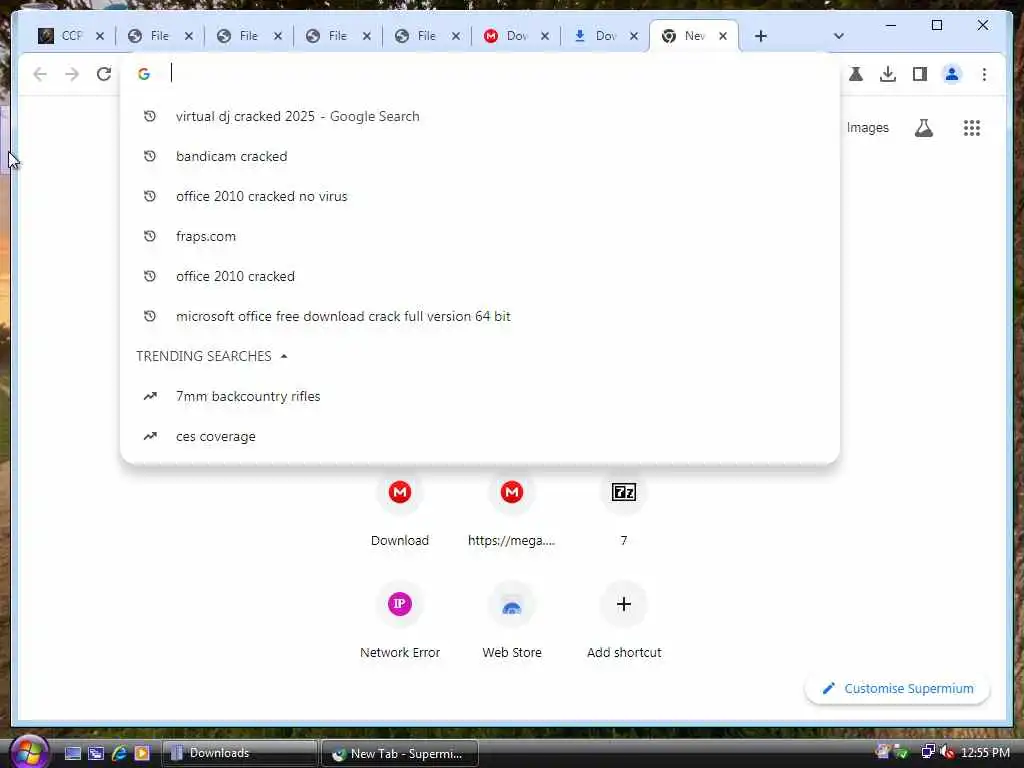1024x768 pixels.
Task: Open the user profile avatar
Action: click(952, 74)
